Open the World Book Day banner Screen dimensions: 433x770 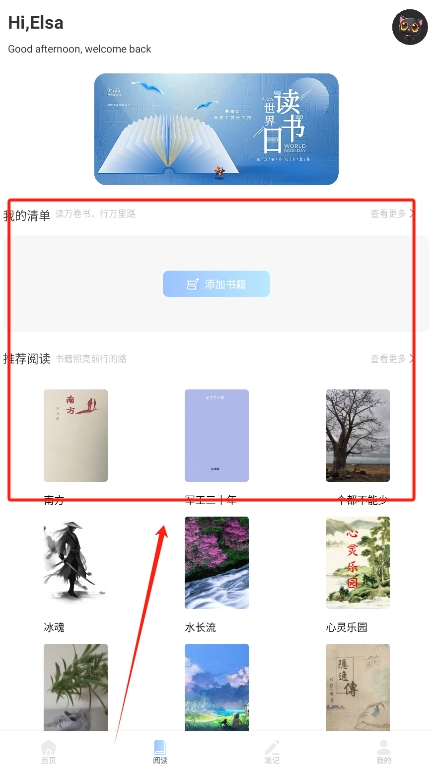[216, 129]
